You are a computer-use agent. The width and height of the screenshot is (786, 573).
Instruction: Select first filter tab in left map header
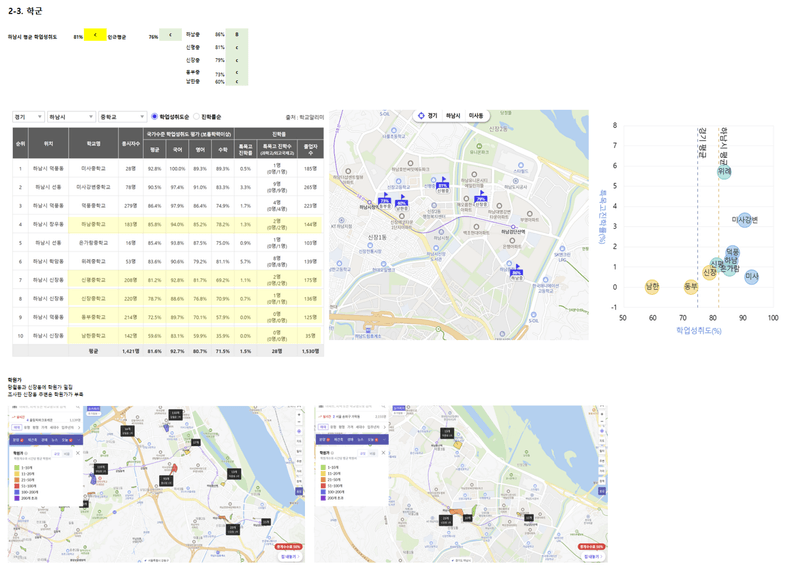17,427
